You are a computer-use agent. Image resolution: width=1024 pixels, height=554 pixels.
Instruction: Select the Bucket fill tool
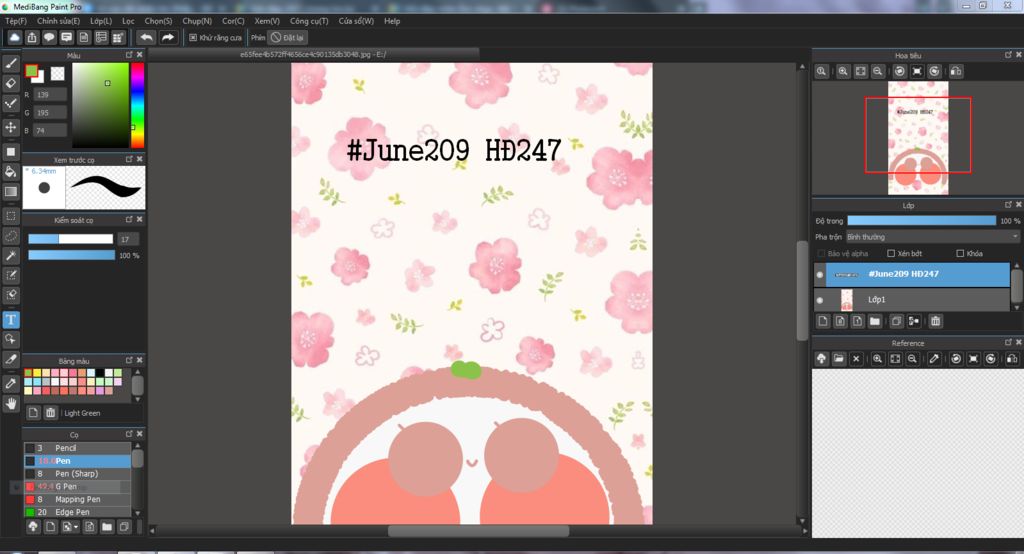click(10, 172)
